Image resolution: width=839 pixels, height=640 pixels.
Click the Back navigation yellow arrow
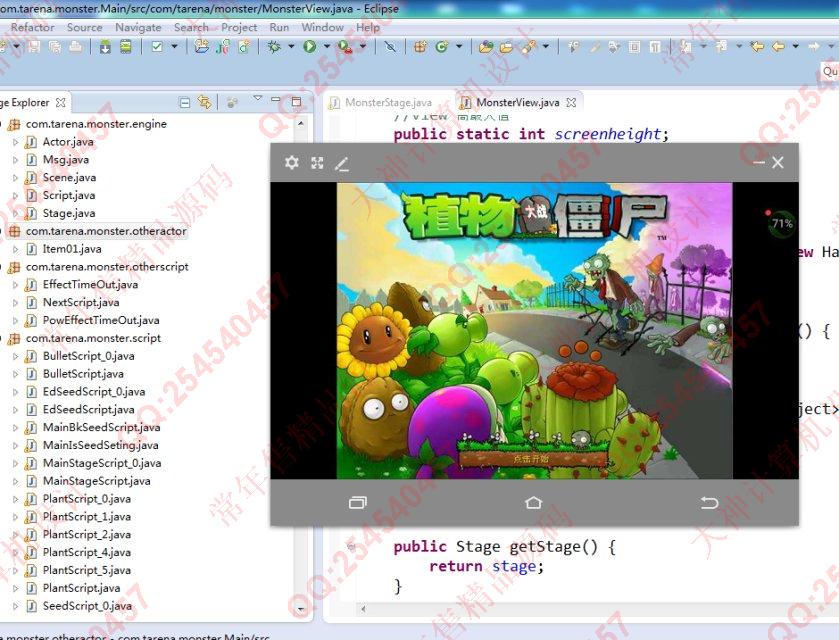[778, 47]
